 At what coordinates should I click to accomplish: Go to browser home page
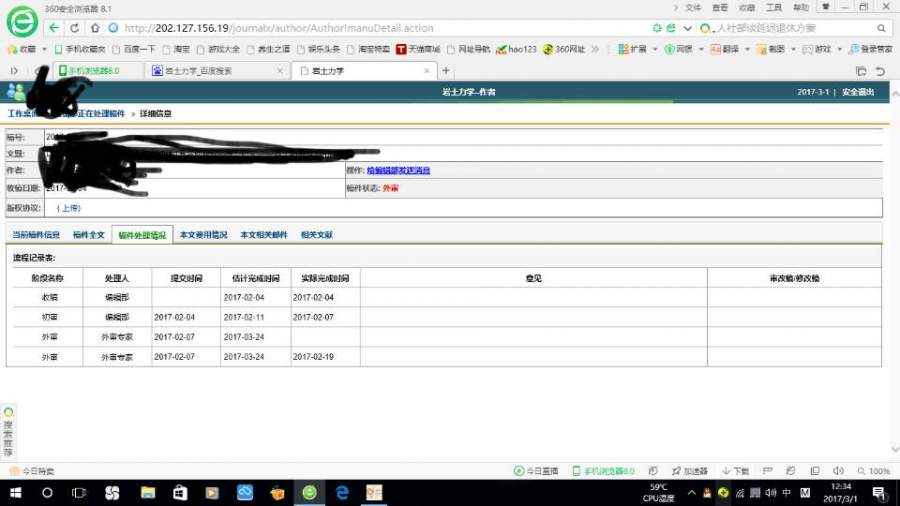(95, 28)
